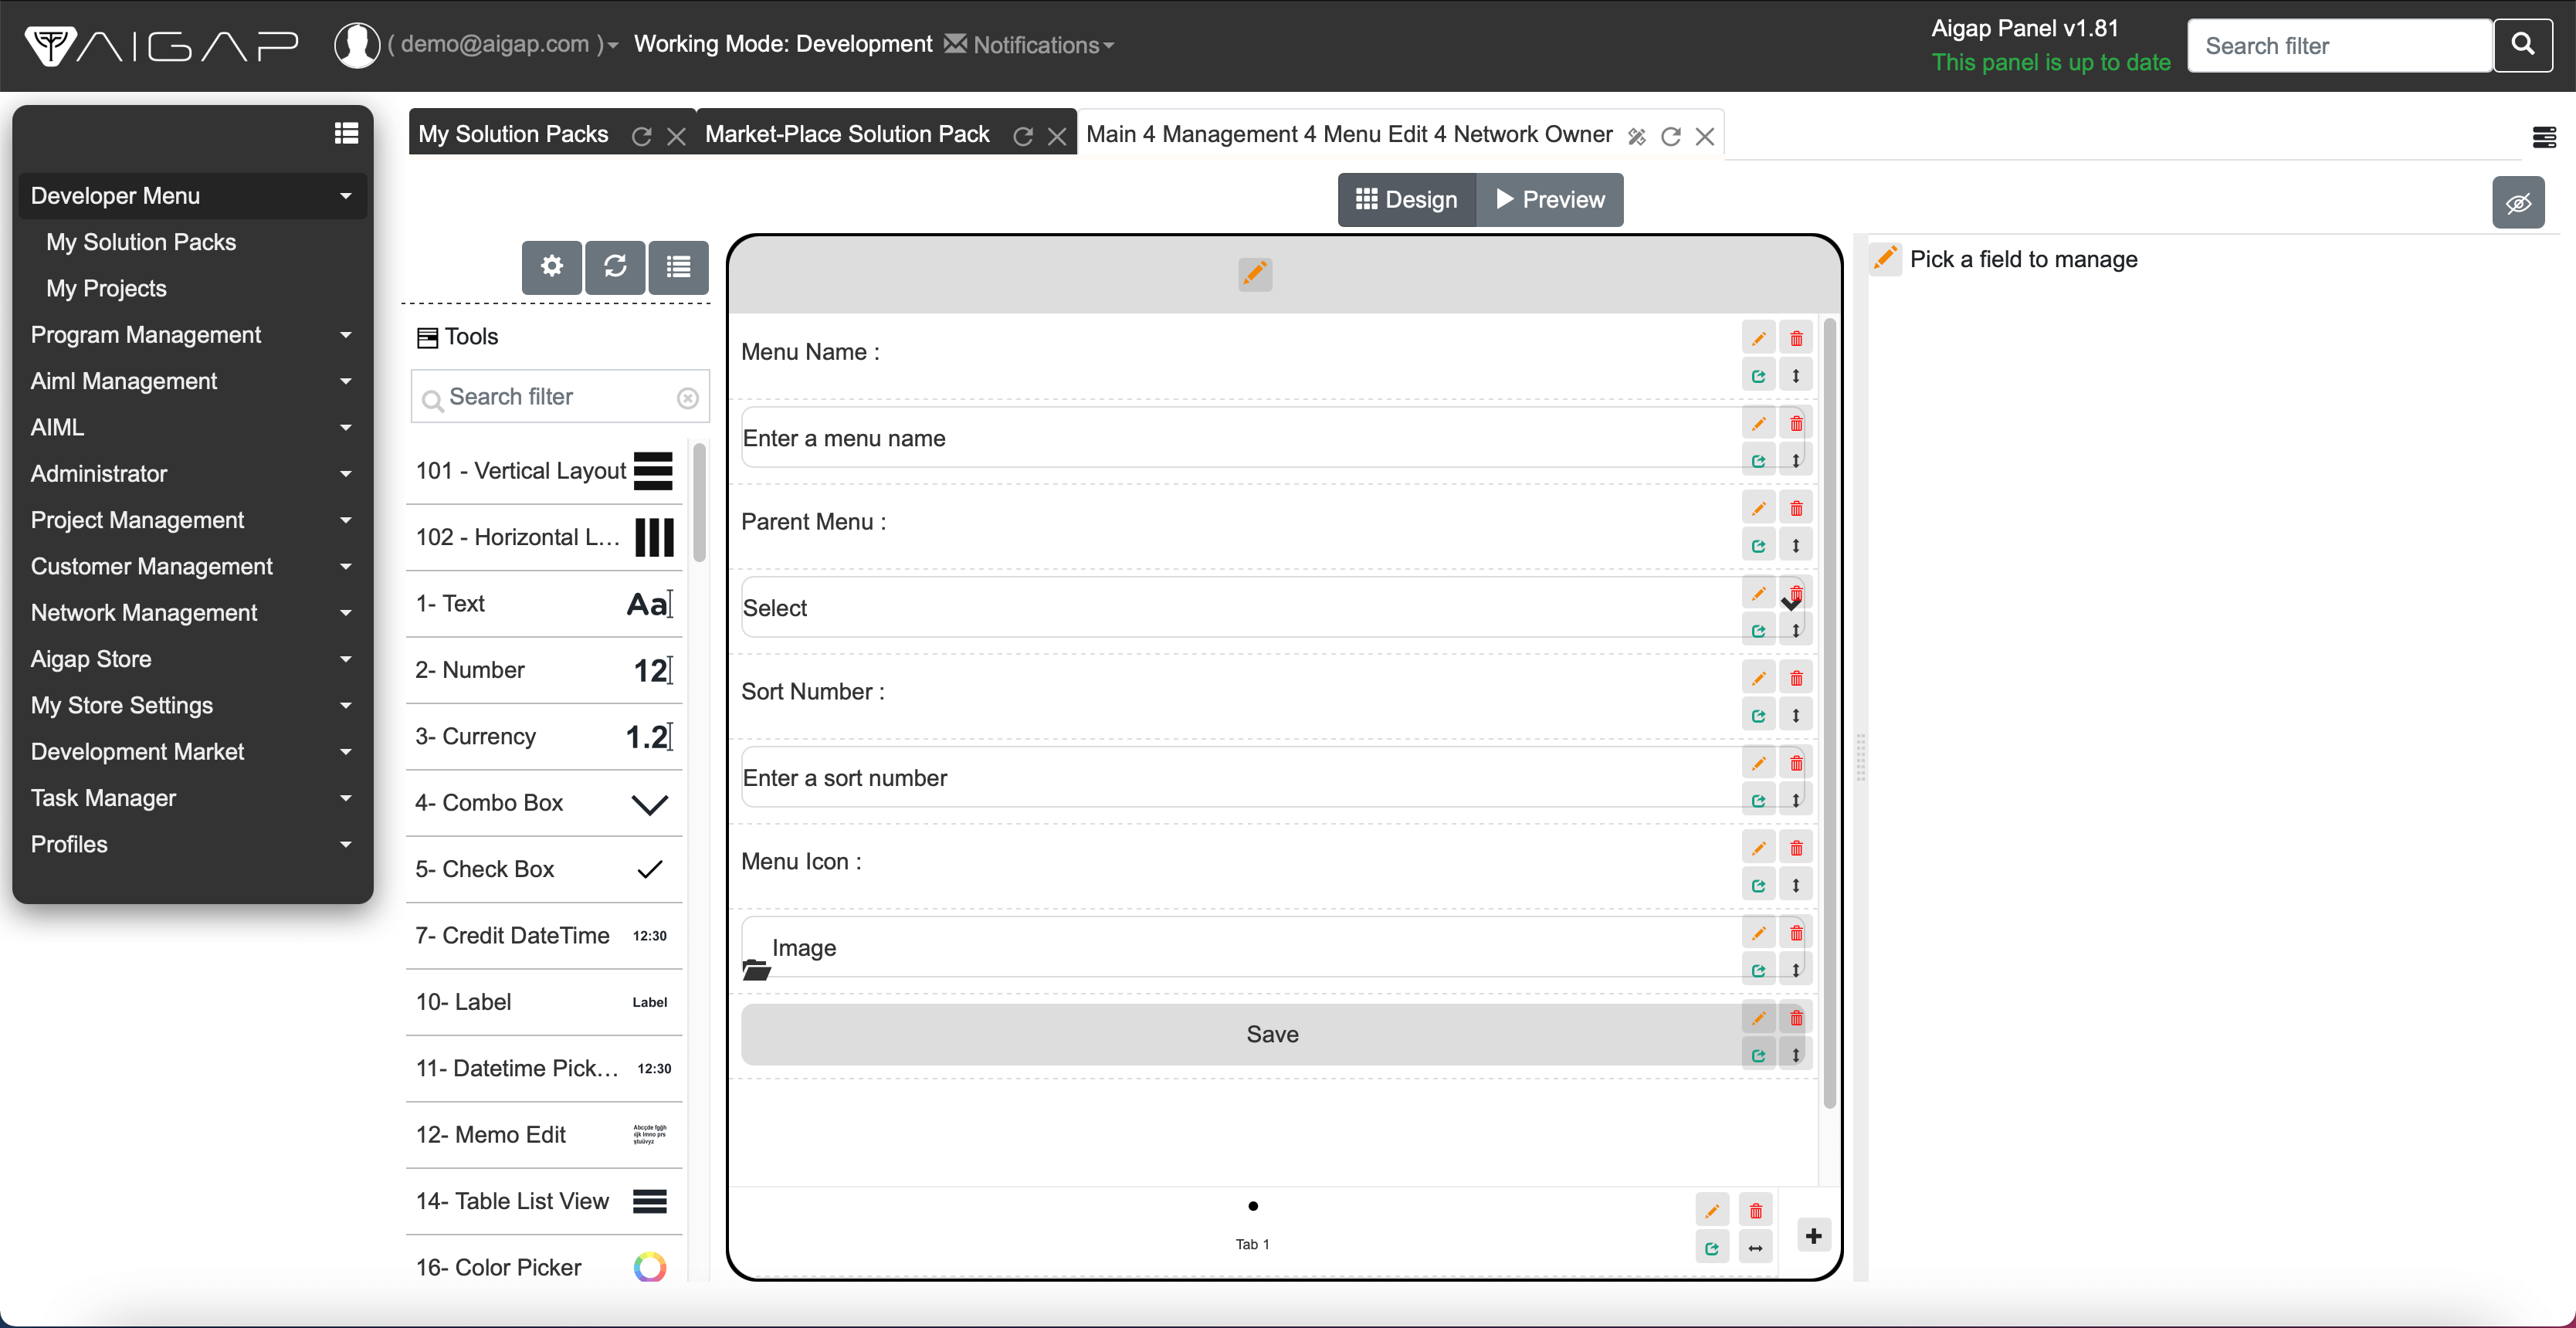Select the 16- Color Picker tool

544,1268
